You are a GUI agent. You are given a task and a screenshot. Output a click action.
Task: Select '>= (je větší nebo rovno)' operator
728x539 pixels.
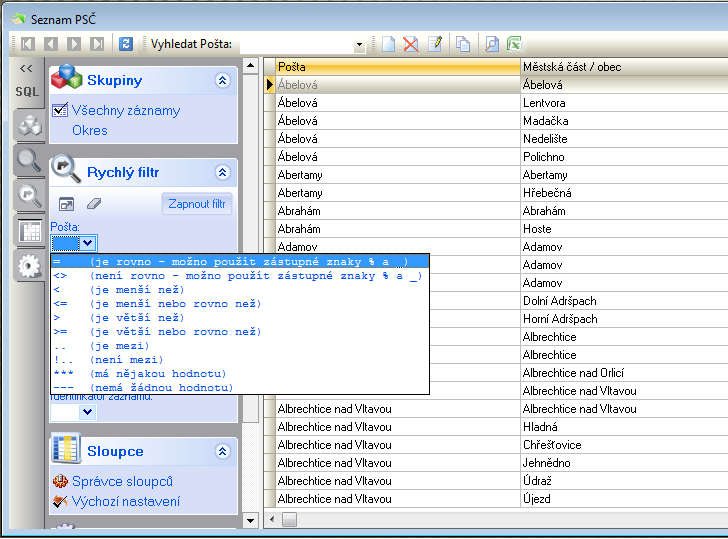[x=240, y=331]
